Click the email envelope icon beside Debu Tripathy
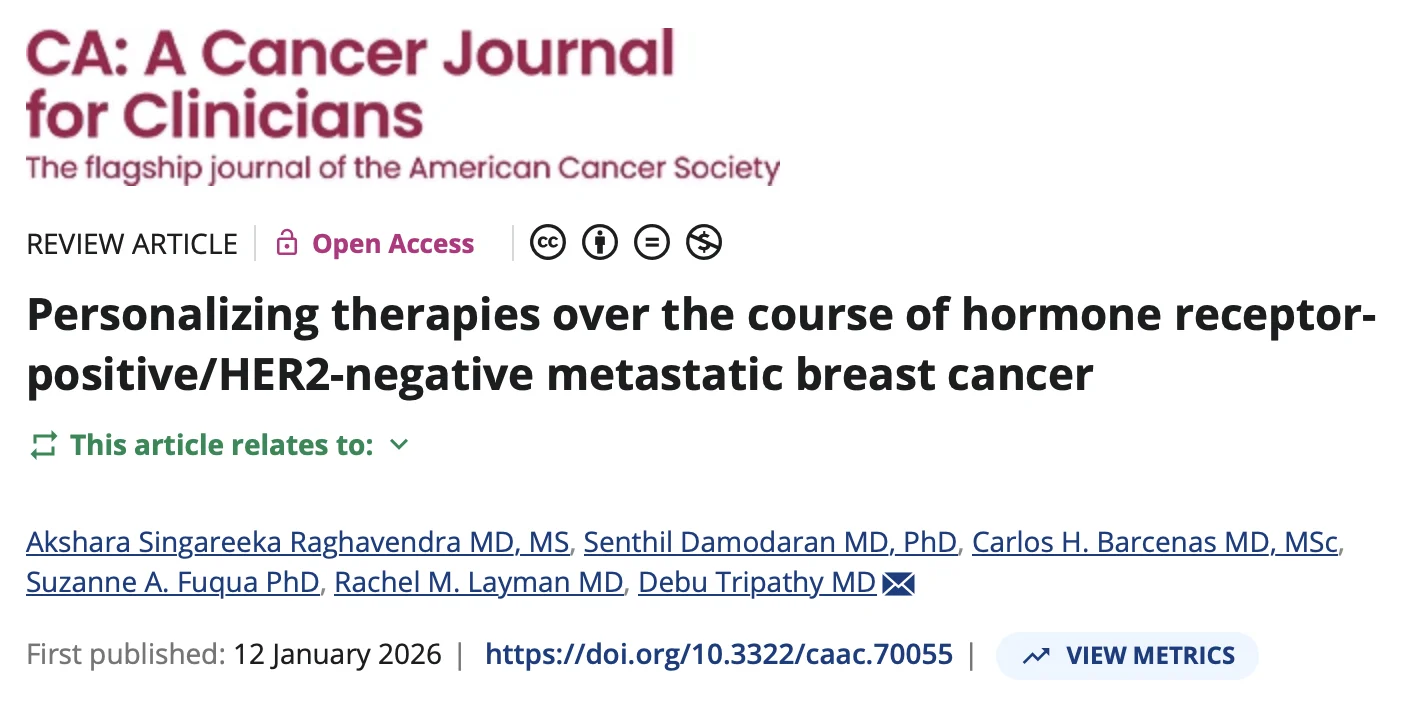Viewport: 1410px width, 704px height. coord(897,583)
